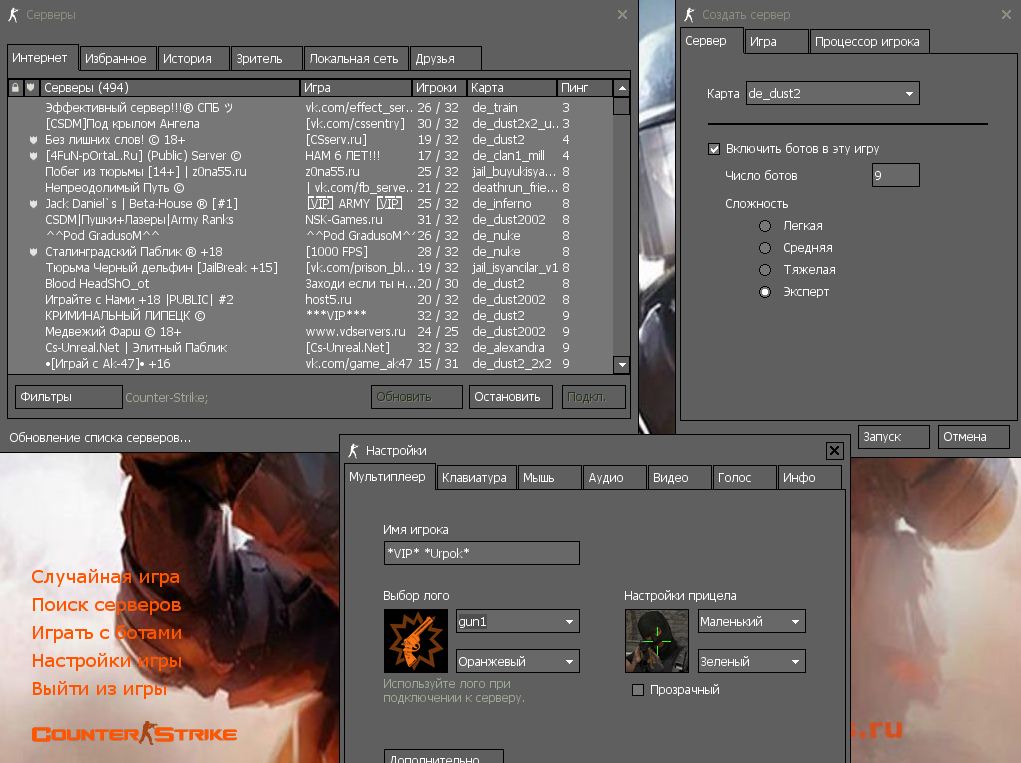Select the 'Эффективный сервер!!!® СПБ' server row
Image resolution: width=1021 pixels, height=763 pixels.
310,107
